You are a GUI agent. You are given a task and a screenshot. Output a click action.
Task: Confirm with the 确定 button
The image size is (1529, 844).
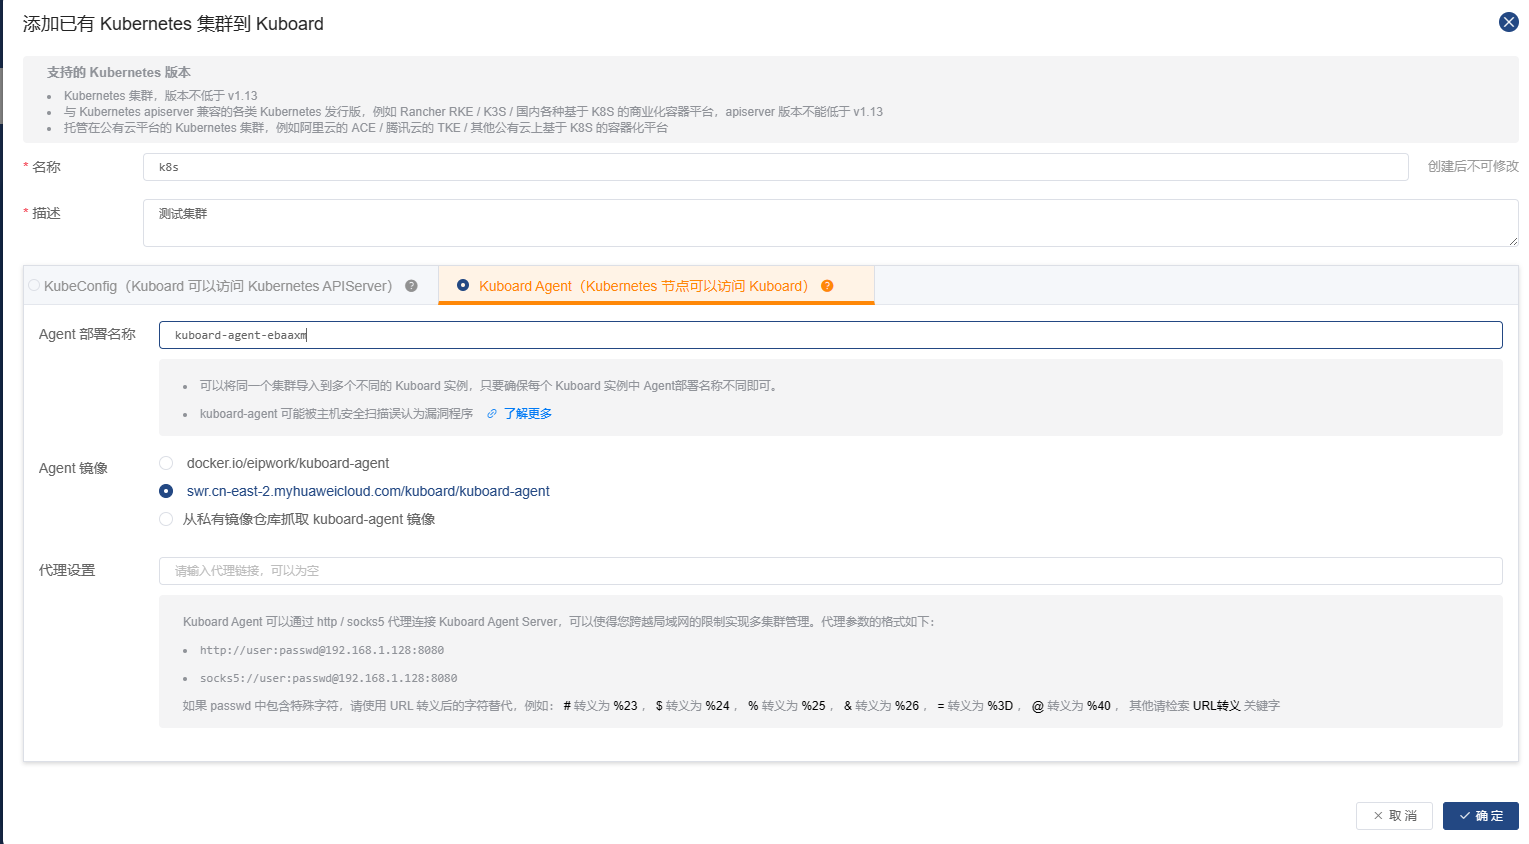point(1481,816)
